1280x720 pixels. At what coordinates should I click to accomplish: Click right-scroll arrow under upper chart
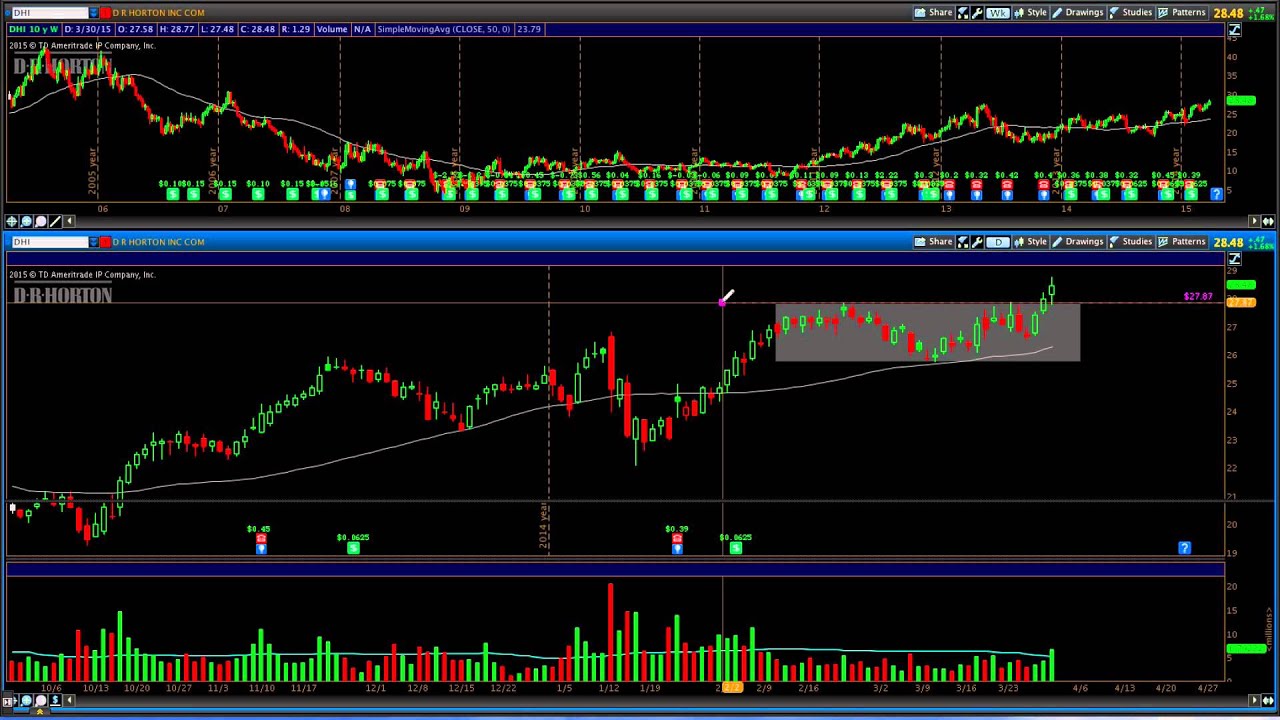(x=1254, y=221)
